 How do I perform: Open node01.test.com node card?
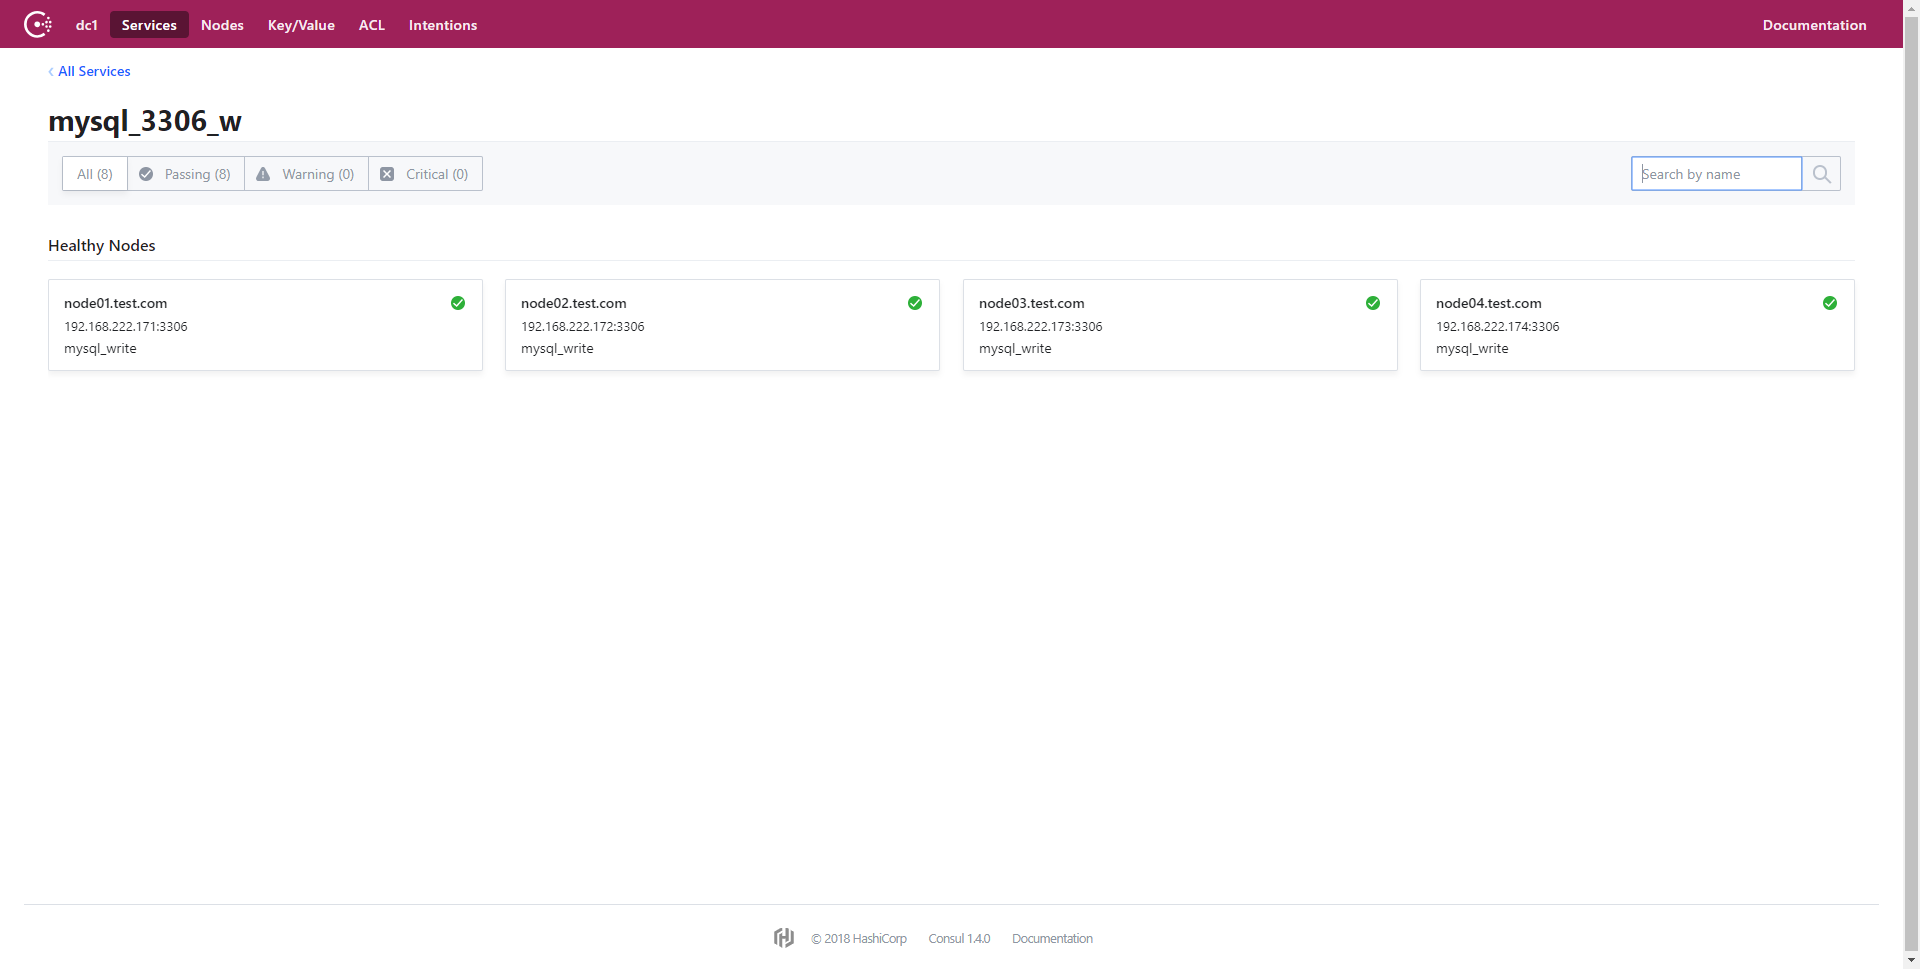(x=265, y=325)
